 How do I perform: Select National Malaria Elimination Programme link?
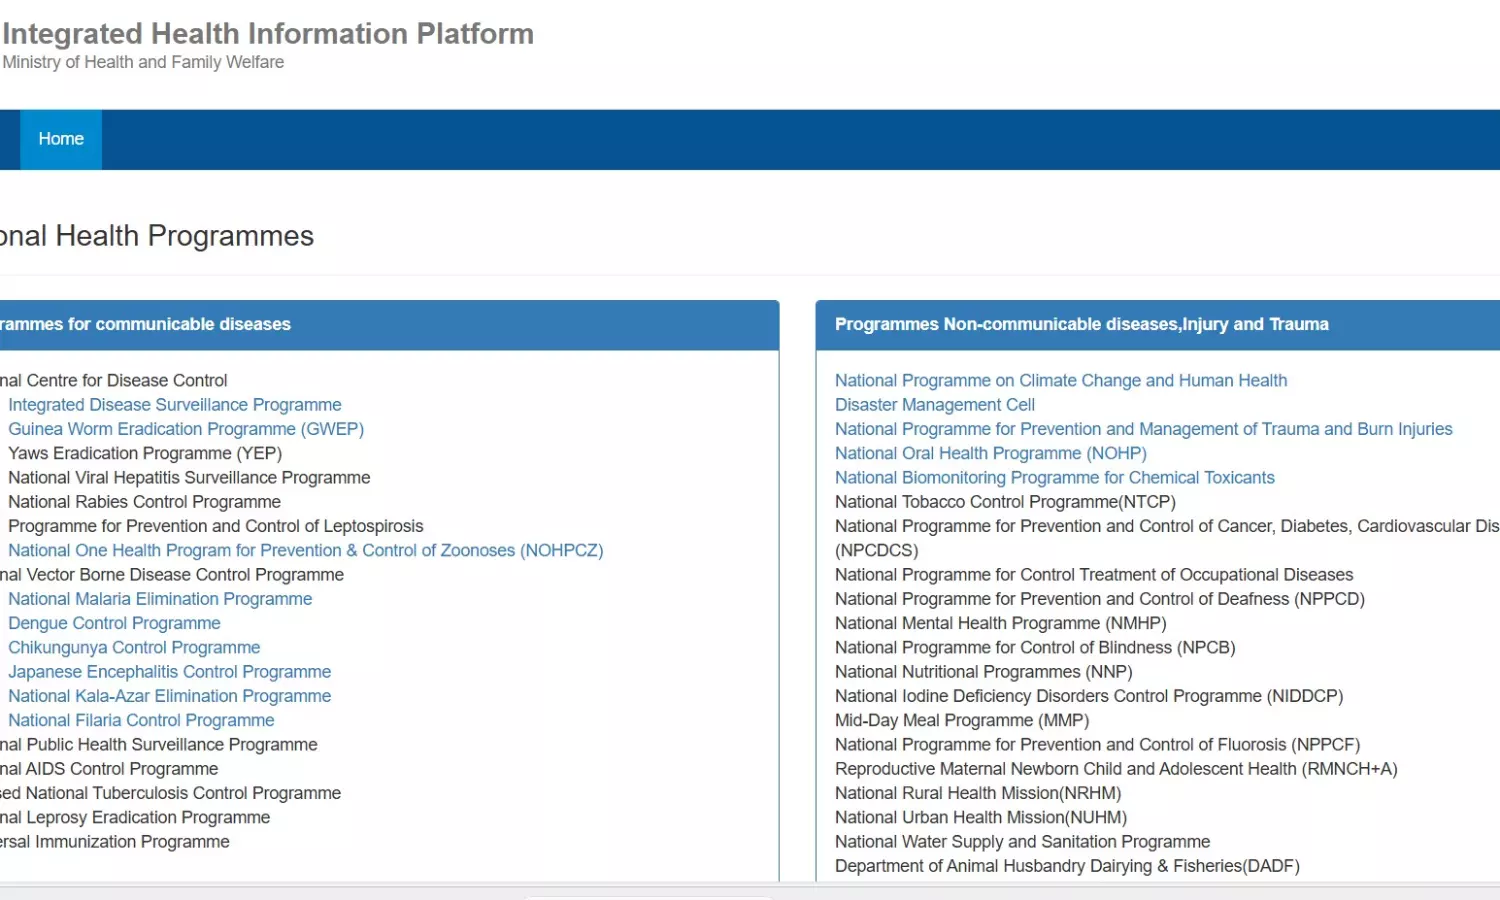(160, 599)
